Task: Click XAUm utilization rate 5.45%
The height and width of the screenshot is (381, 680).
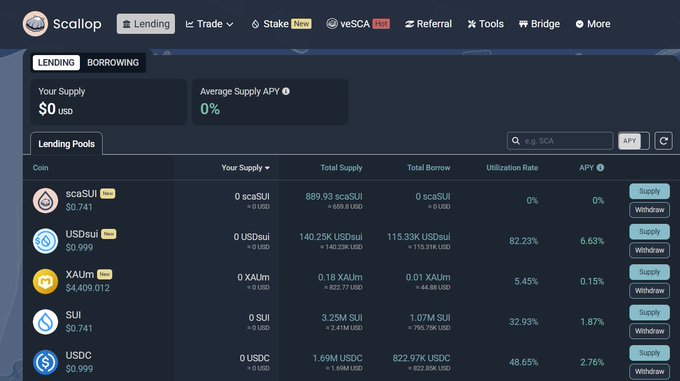Action: 526,281
